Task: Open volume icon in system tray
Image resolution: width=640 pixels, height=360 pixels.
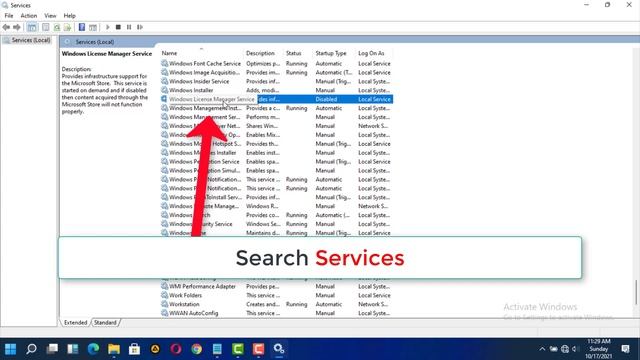Action: (576, 349)
